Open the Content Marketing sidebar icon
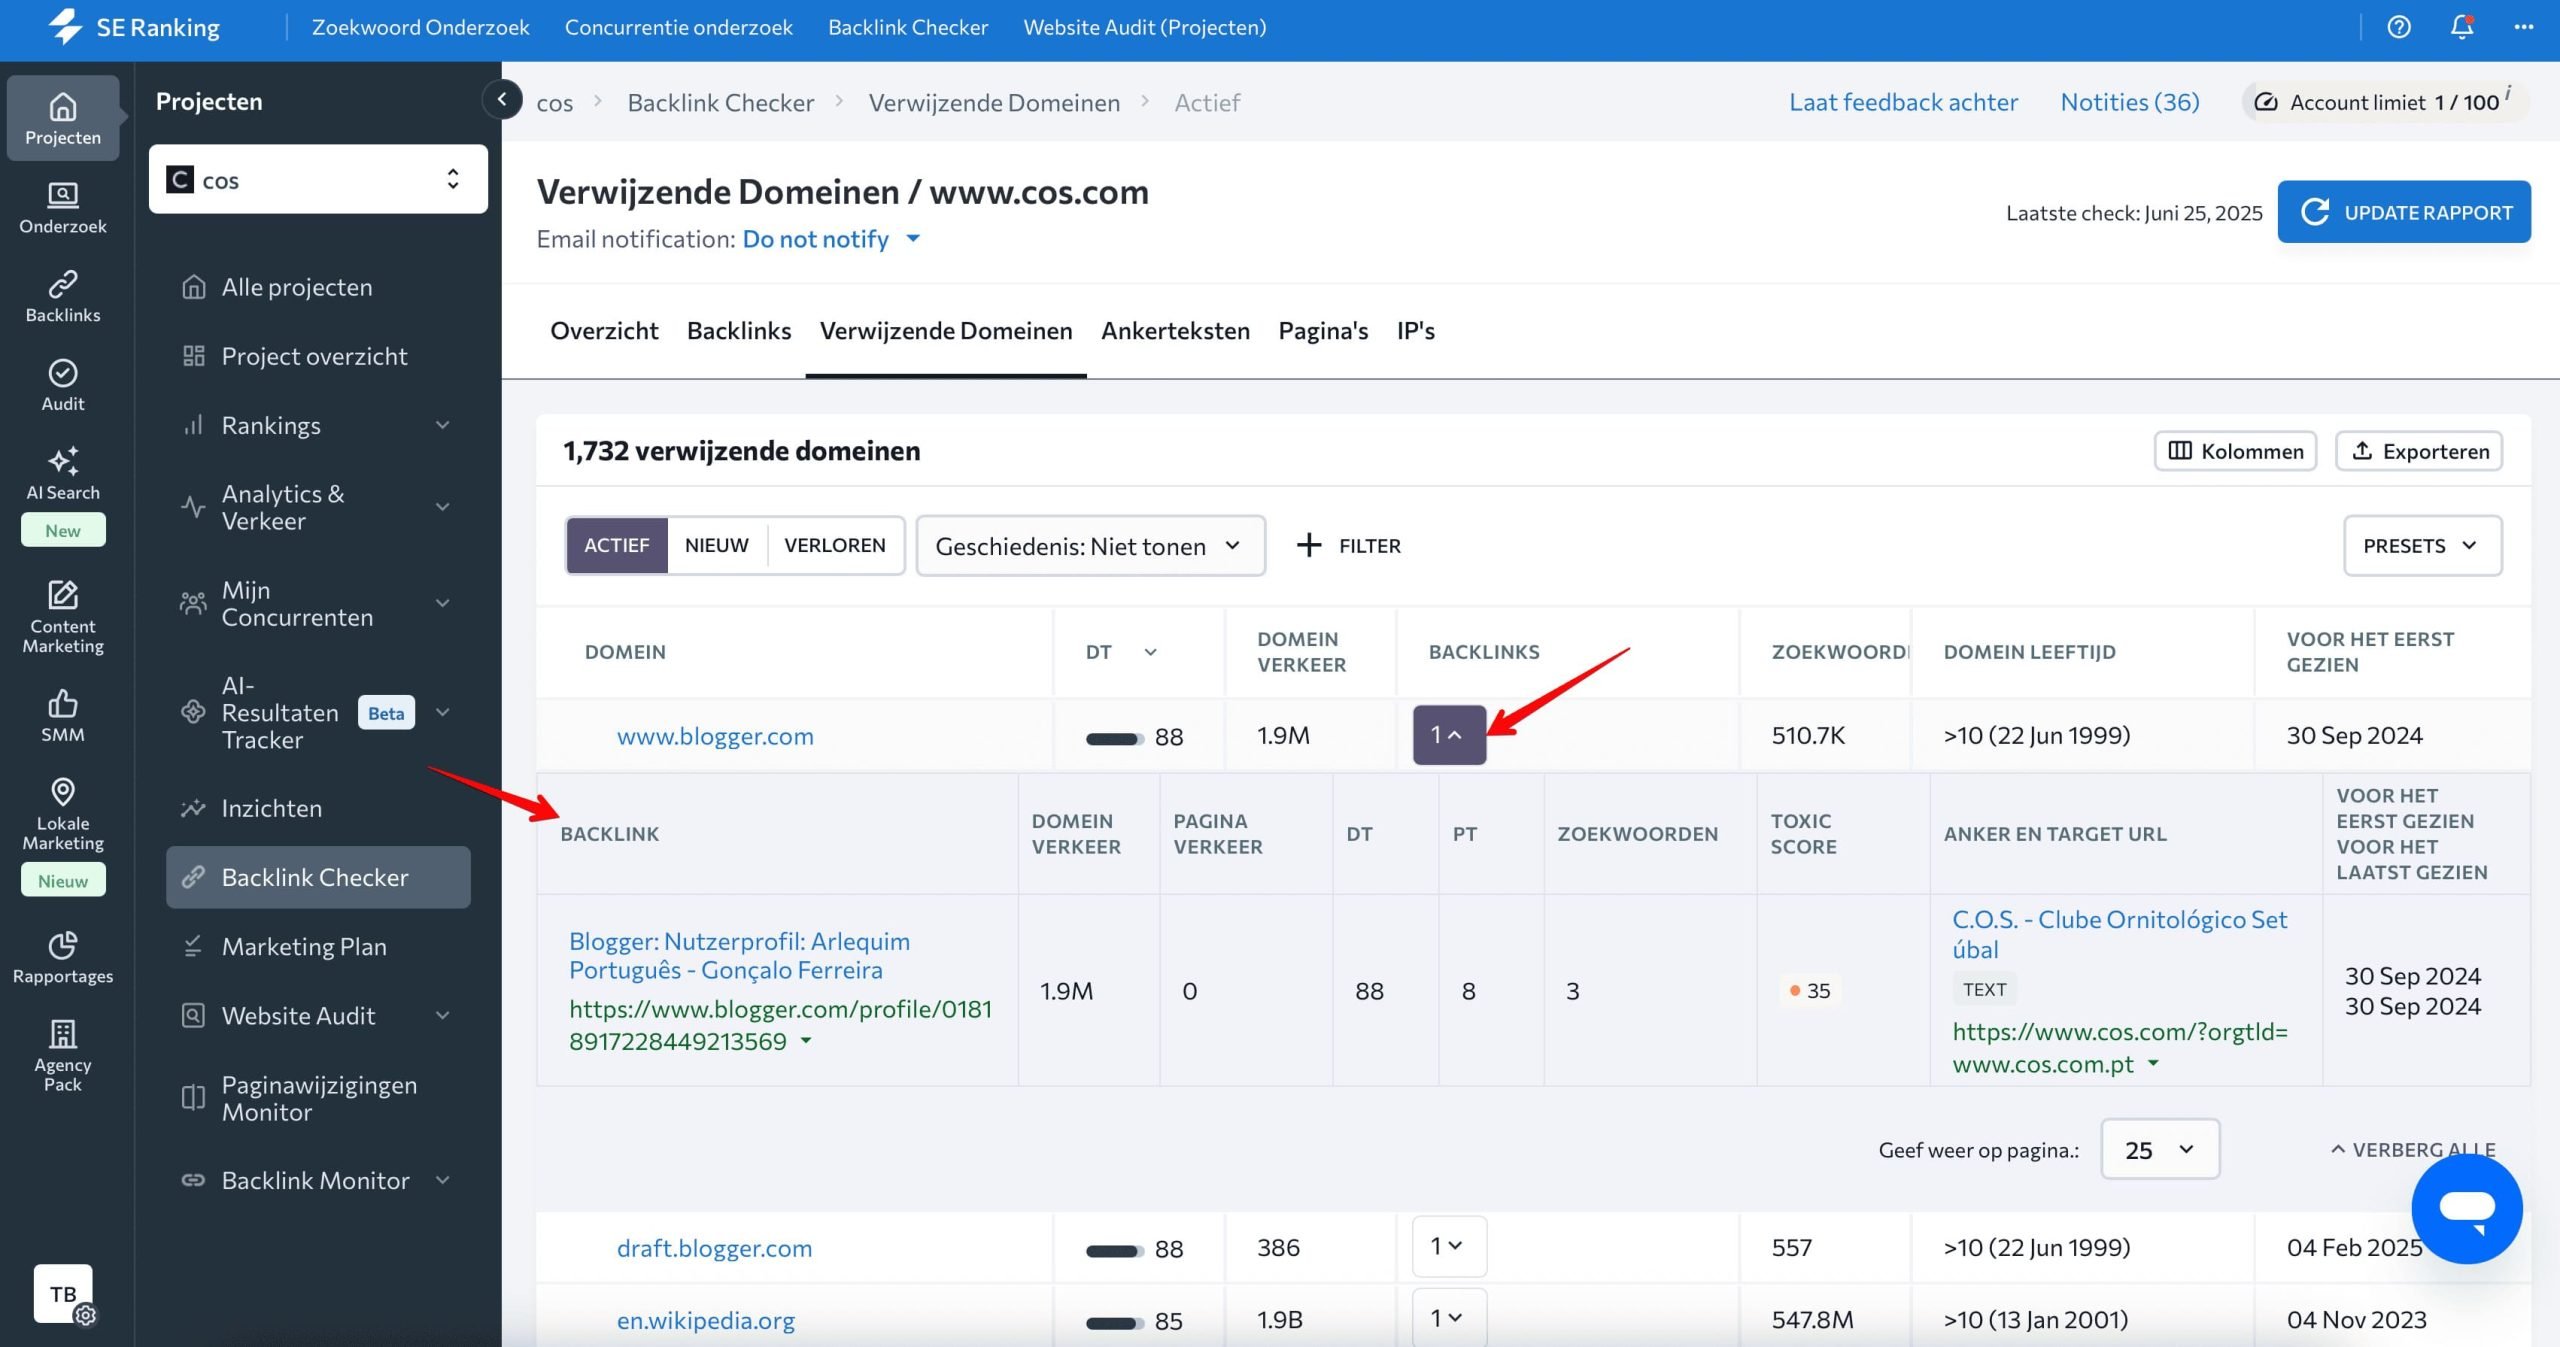 pos(63,617)
